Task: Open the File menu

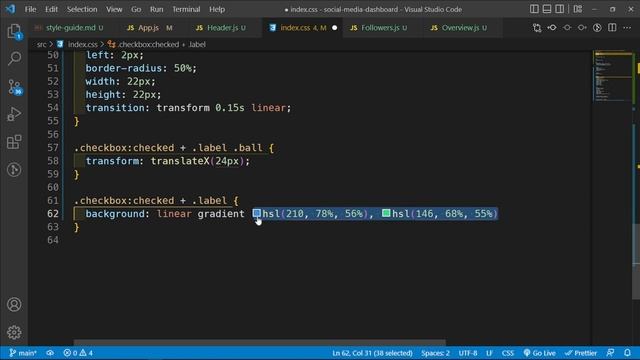Action: [x=31, y=9]
